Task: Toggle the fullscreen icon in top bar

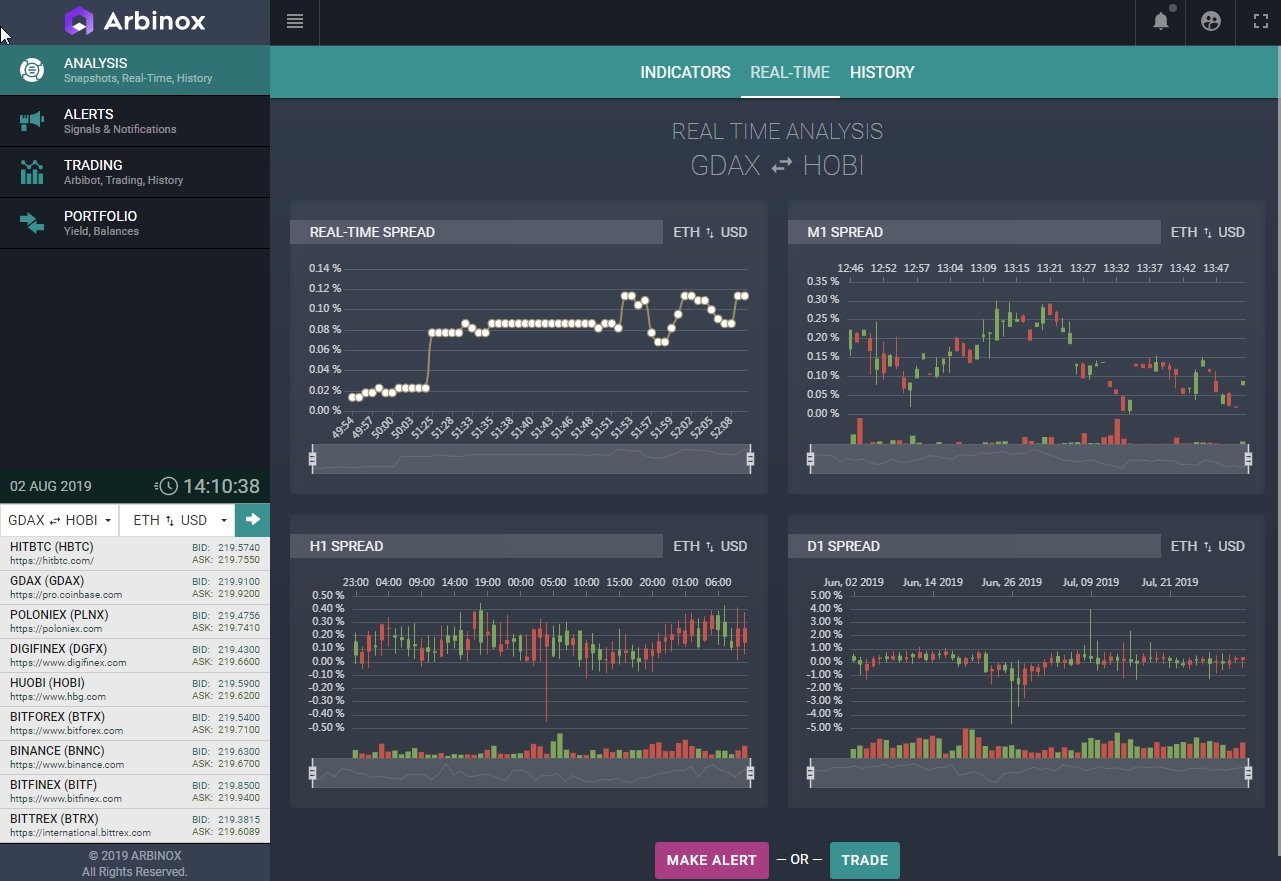Action: pos(1259,21)
